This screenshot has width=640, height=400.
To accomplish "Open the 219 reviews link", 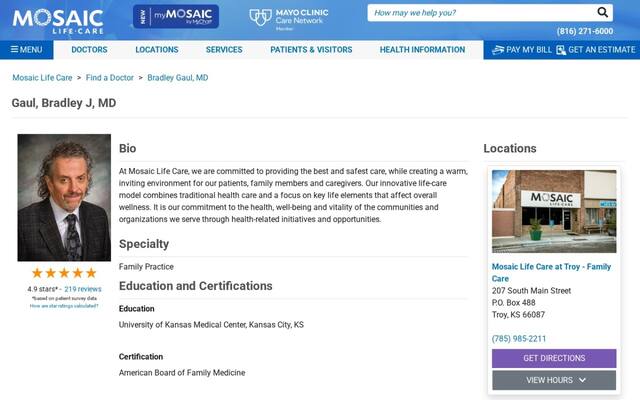I will 83,289.
